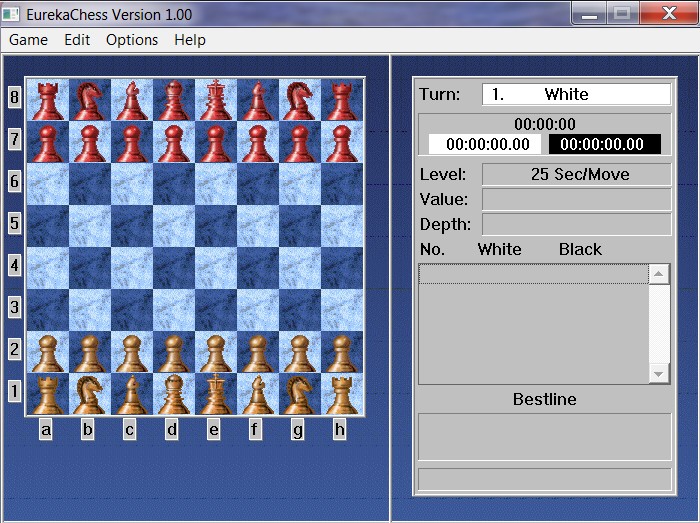The height and width of the screenshot is (523, 700).
Task: Click the red pawn on c7
Action: pyautogui.click(x=132, y=143)
